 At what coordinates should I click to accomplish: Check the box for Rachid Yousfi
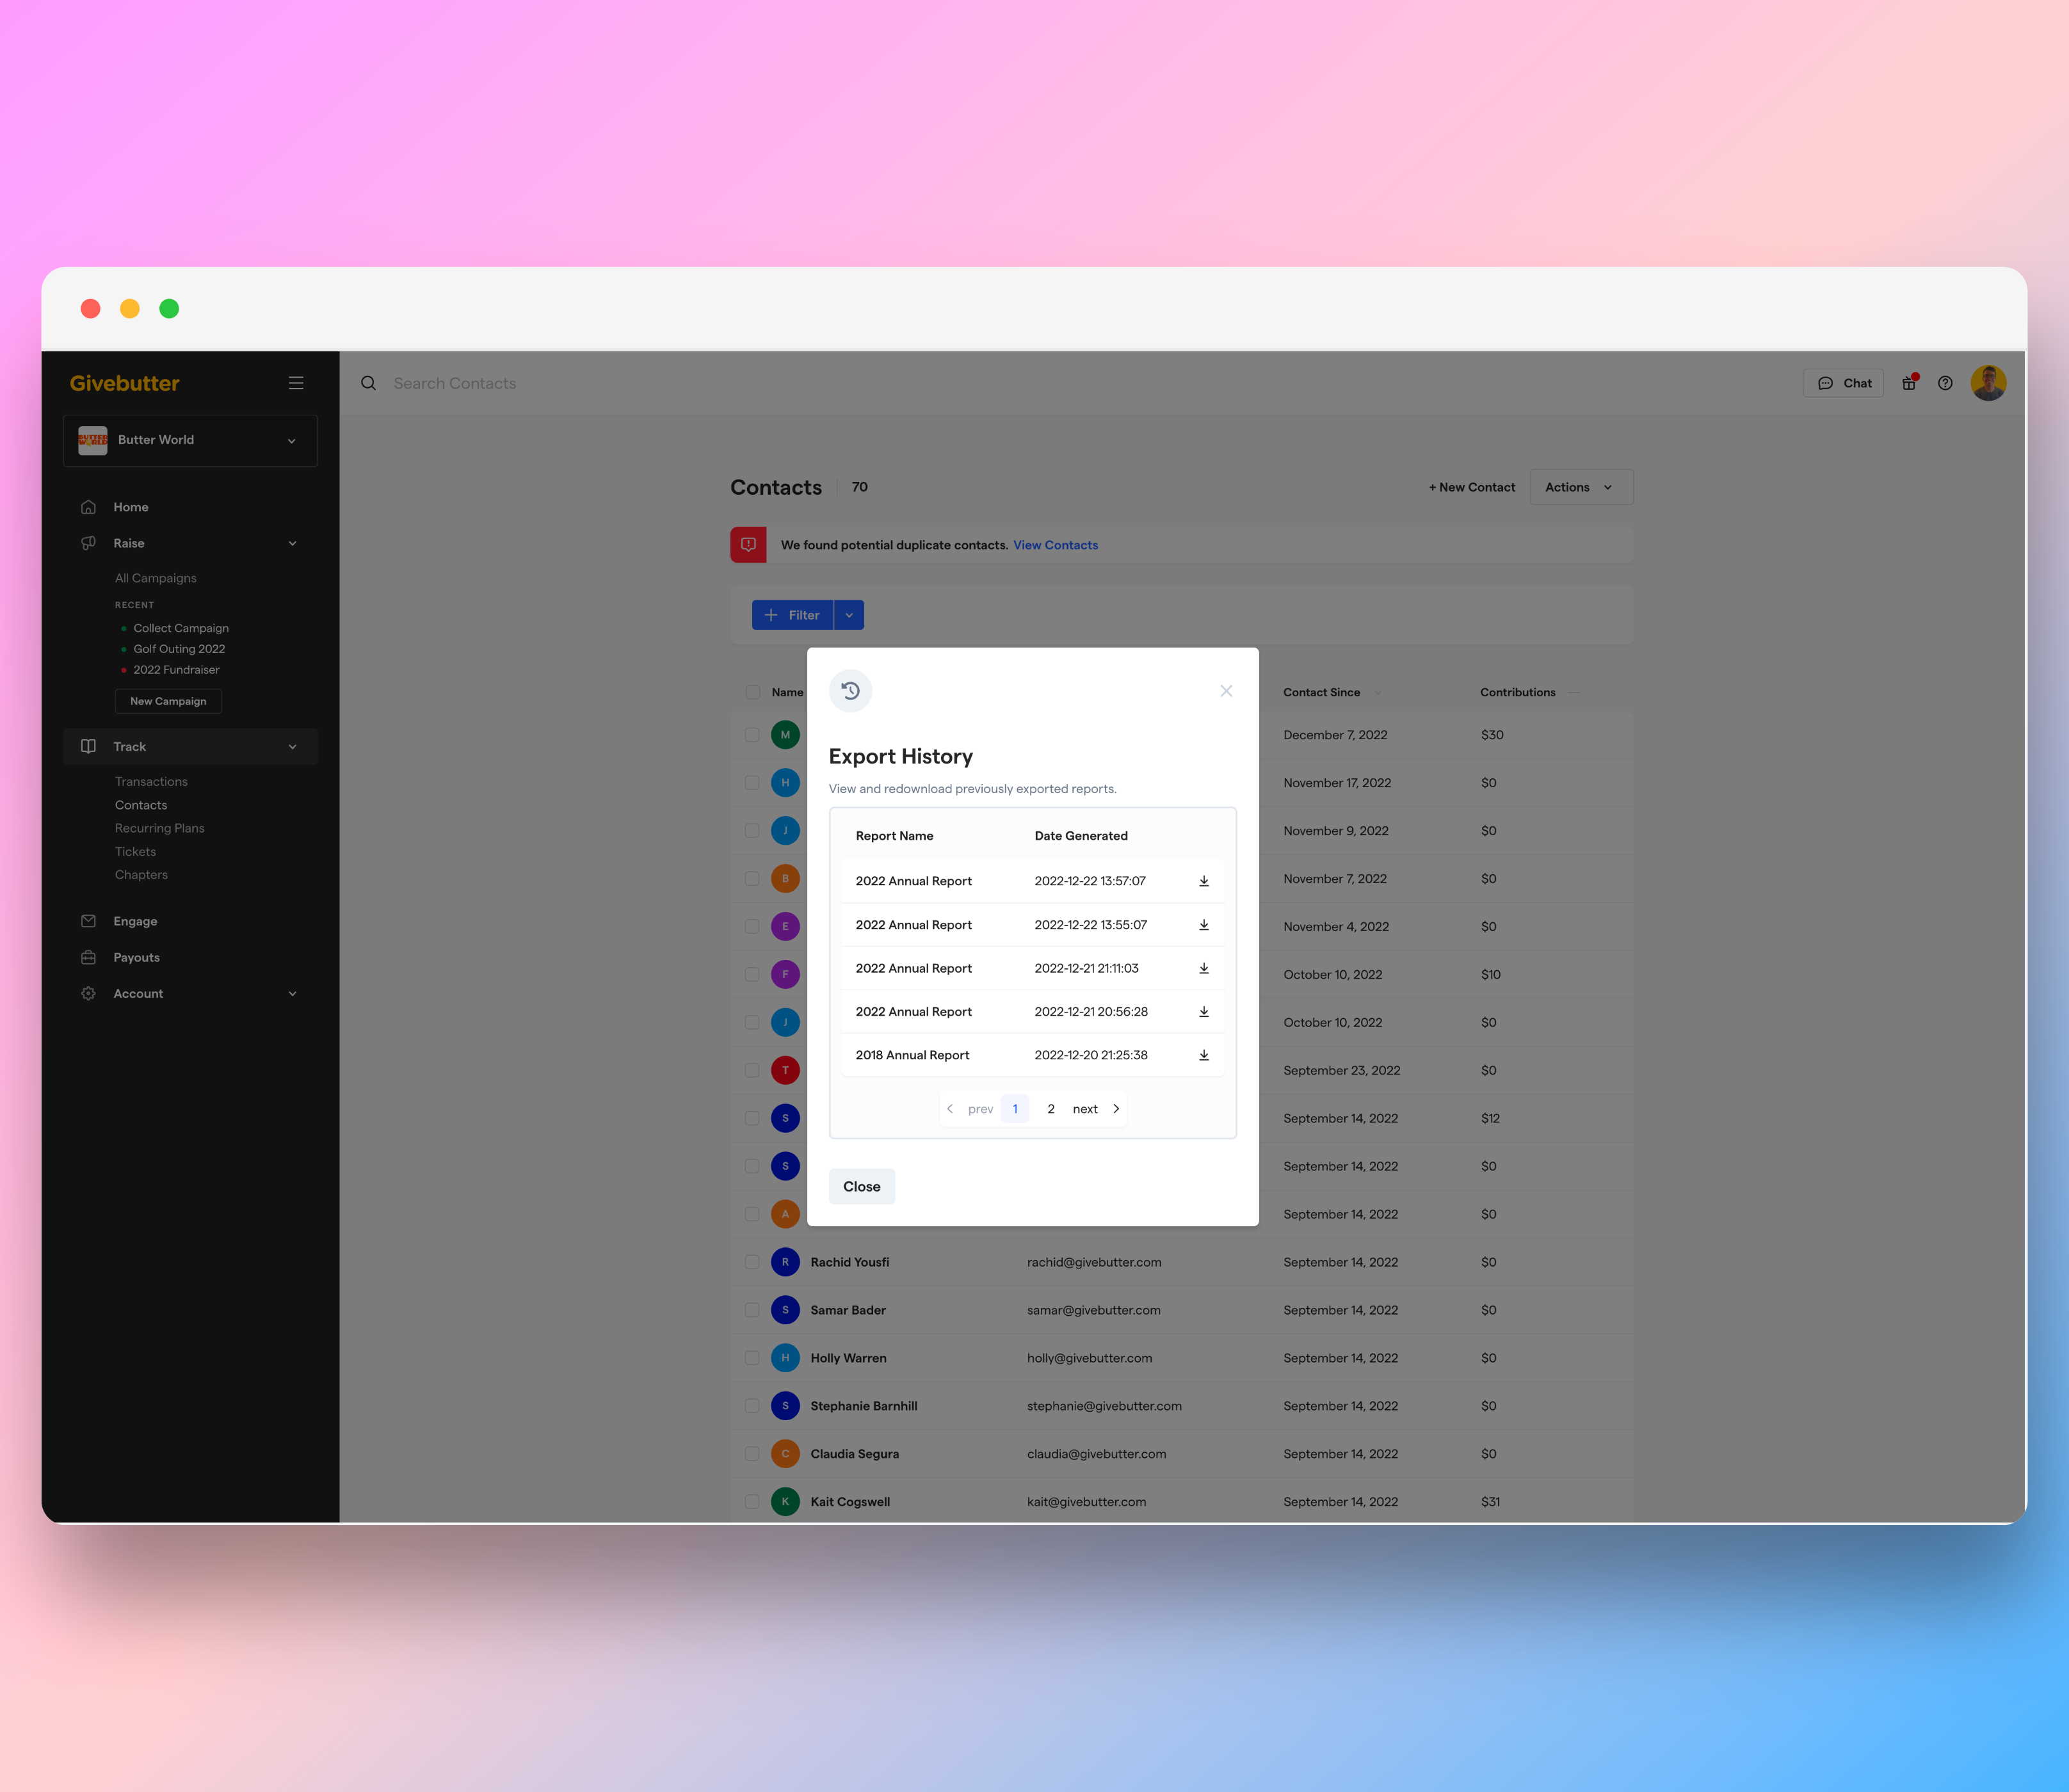coord(752,1262)
